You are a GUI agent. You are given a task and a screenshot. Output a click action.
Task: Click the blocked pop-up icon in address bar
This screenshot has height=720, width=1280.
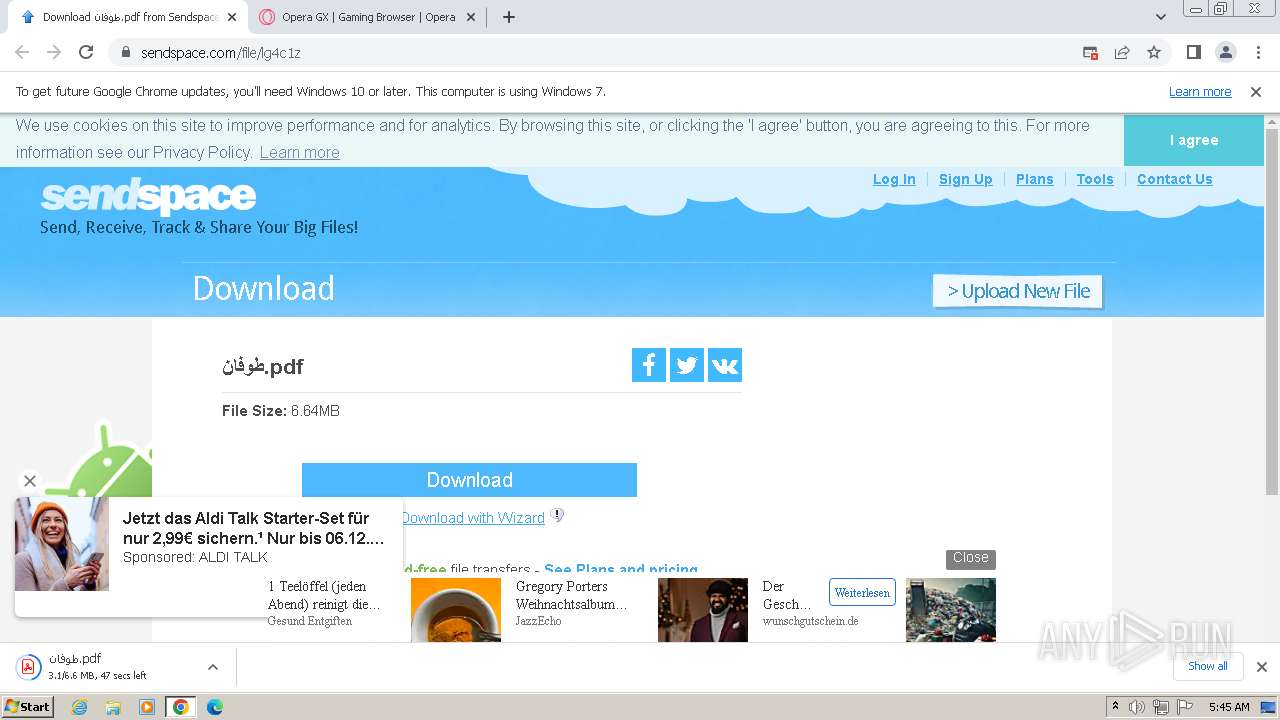1091,53
